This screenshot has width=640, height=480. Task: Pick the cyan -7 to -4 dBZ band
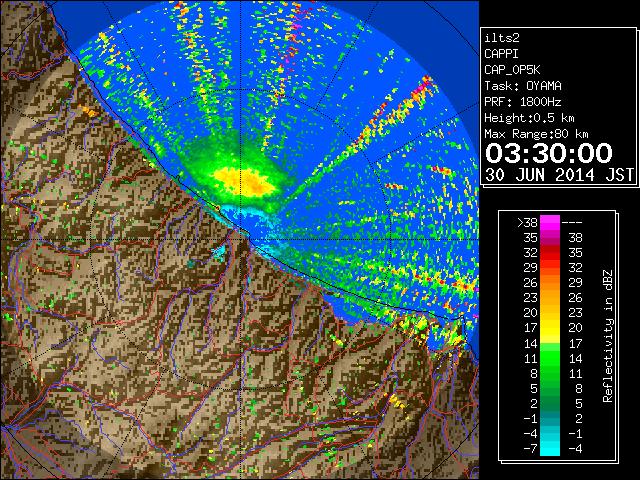click(550, 448)
